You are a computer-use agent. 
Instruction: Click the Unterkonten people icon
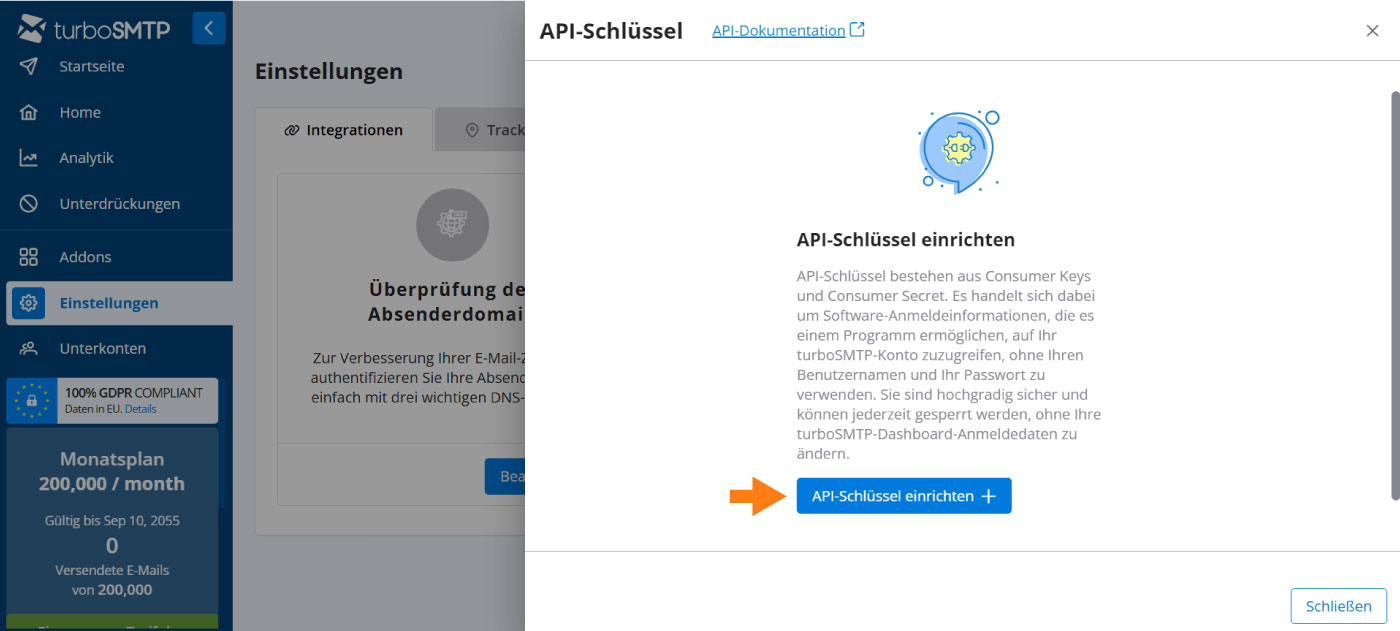click(29, 349)
